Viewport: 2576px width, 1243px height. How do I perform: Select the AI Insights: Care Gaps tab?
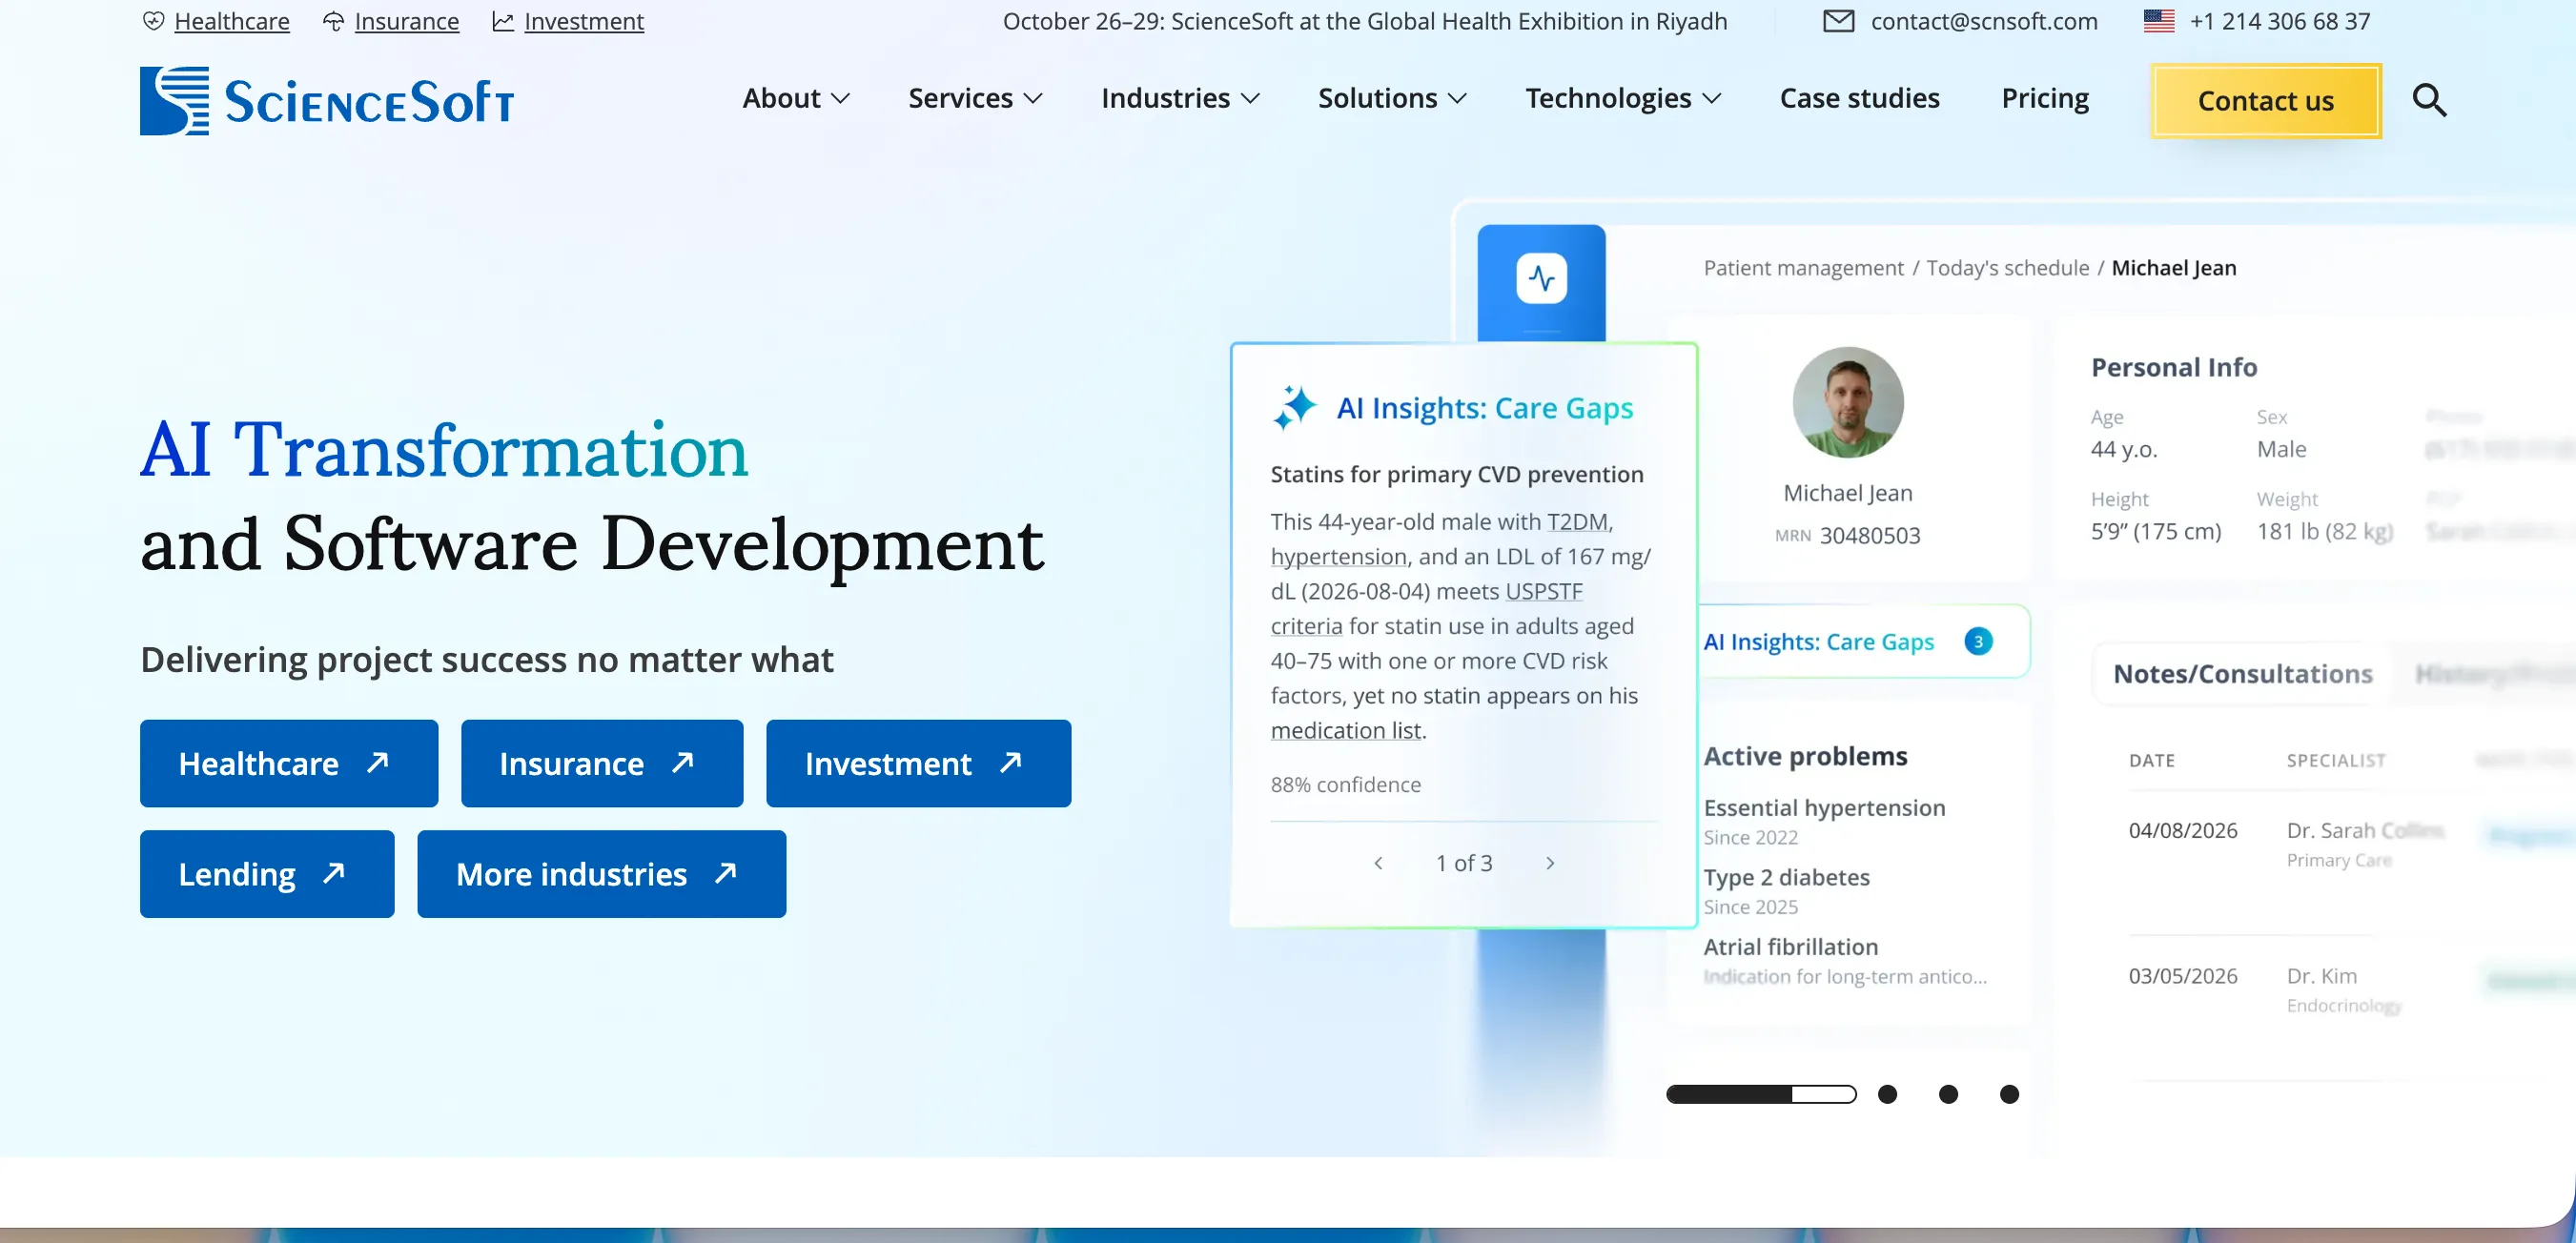1864,642
